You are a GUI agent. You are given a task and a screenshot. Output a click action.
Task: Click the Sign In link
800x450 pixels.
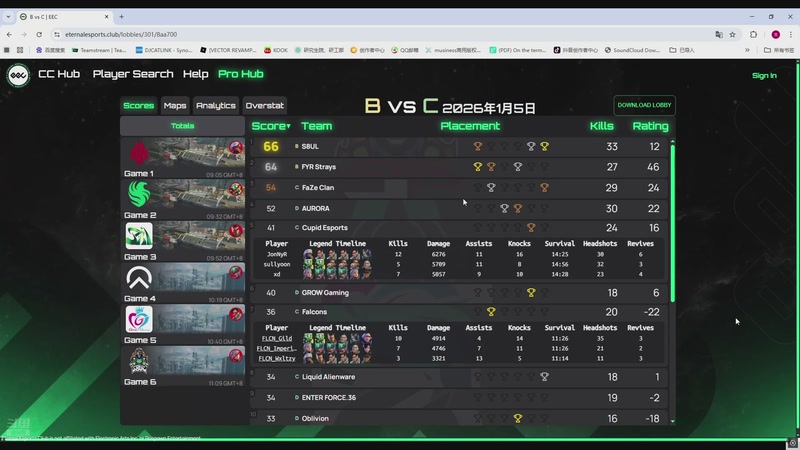[x=764, y=76]
